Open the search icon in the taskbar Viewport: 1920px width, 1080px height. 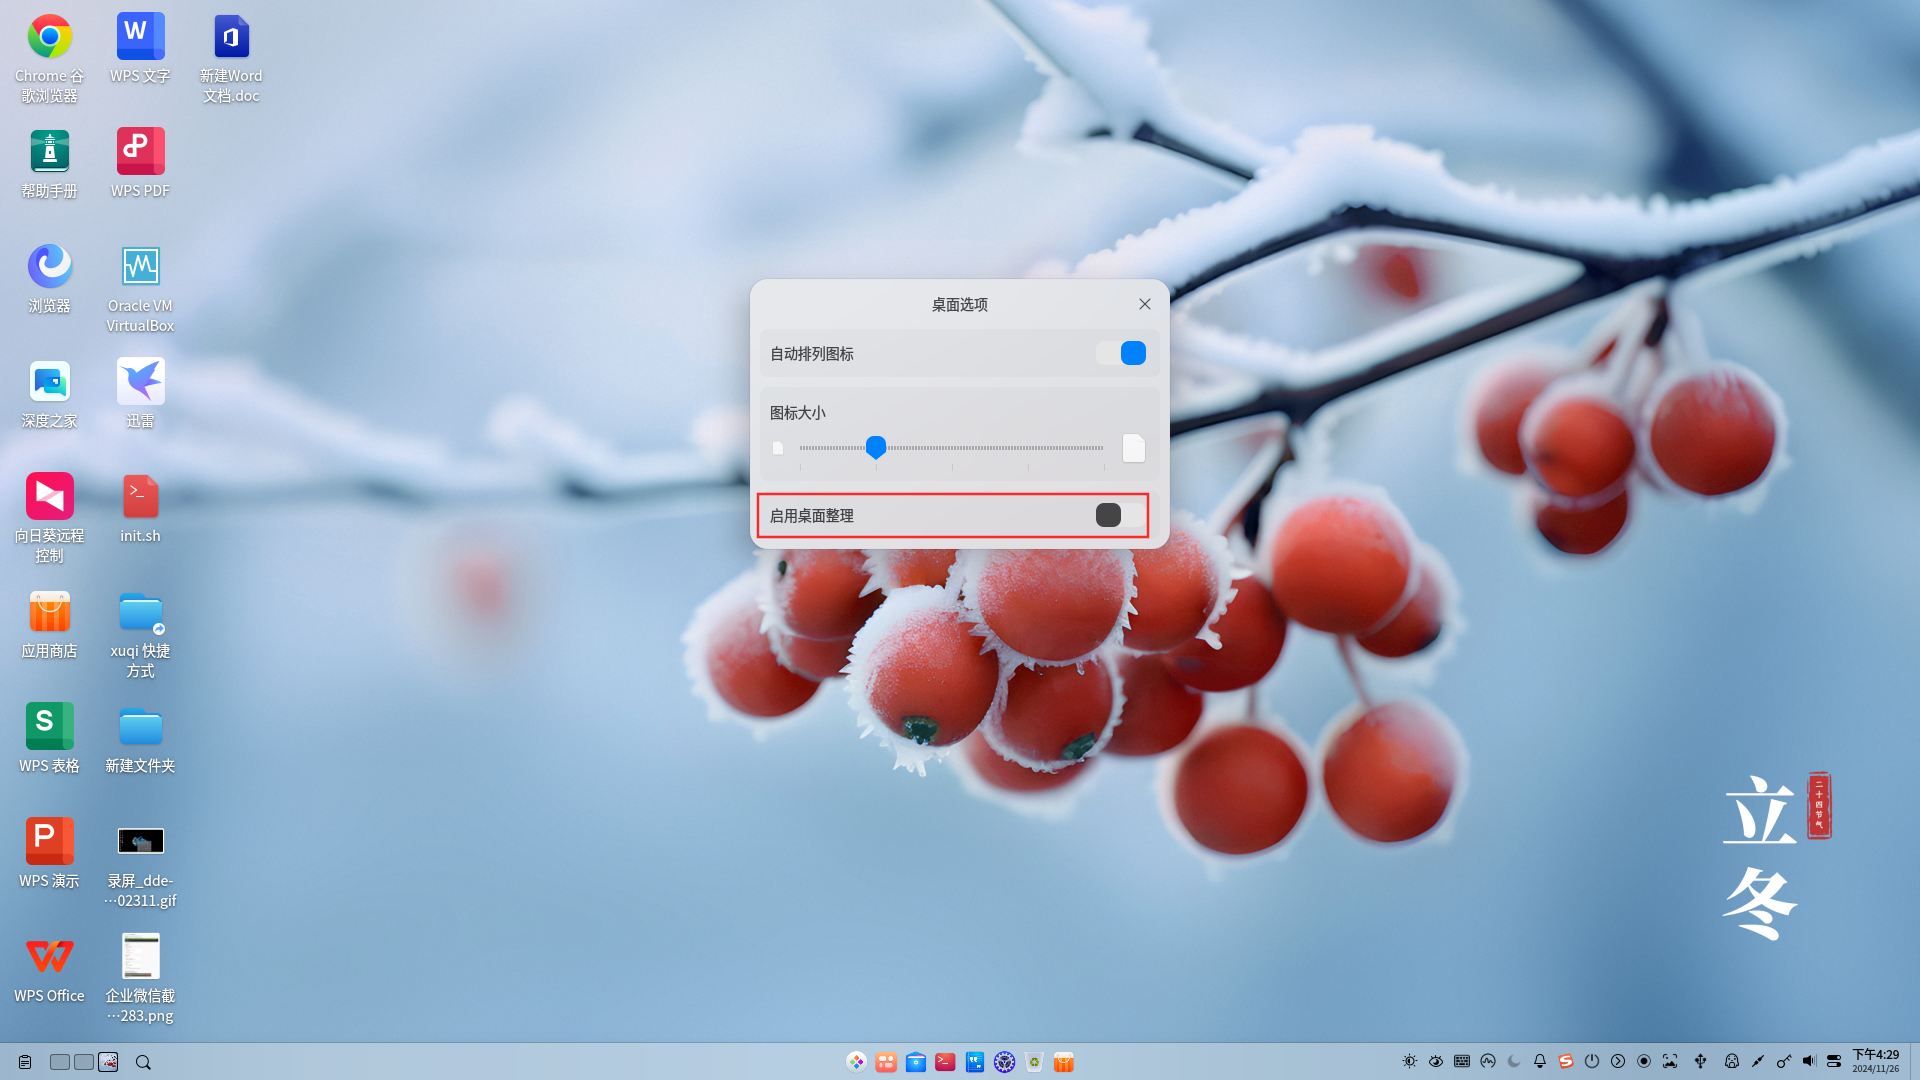143,1062
